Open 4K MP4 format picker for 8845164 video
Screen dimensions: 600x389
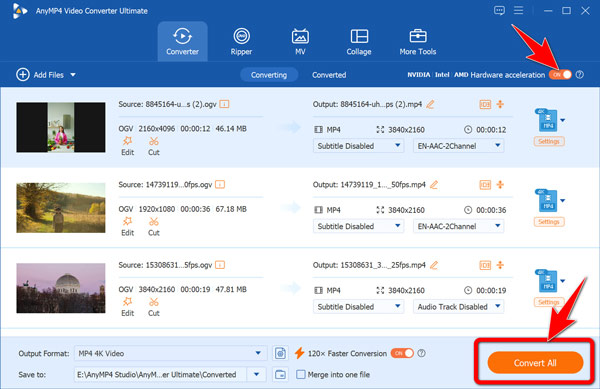point(549,120)
